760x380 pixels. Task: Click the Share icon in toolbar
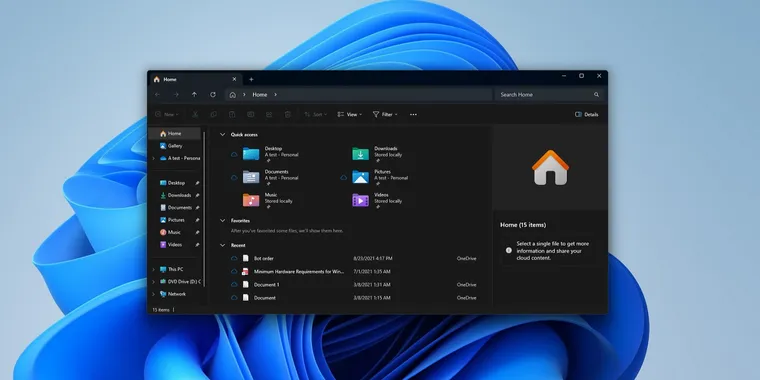269,114
